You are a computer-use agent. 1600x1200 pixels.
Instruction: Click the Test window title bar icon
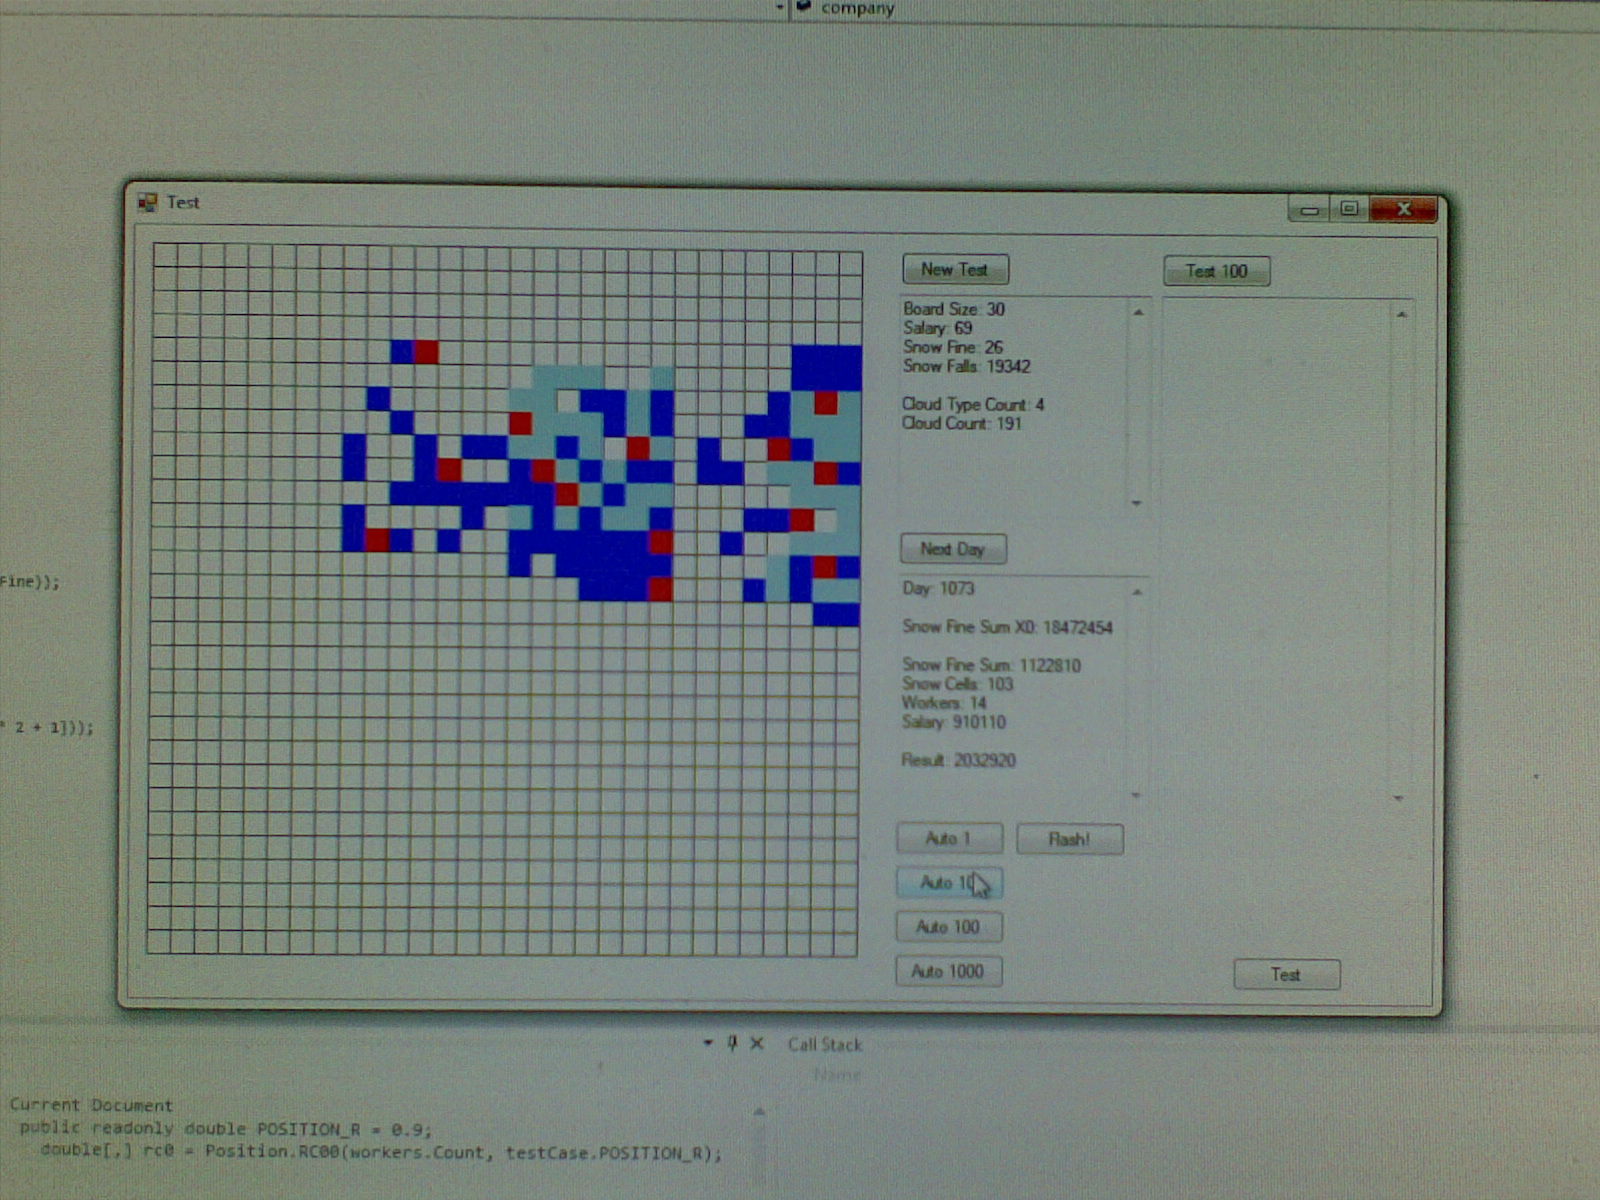click(x=148, y=202)
